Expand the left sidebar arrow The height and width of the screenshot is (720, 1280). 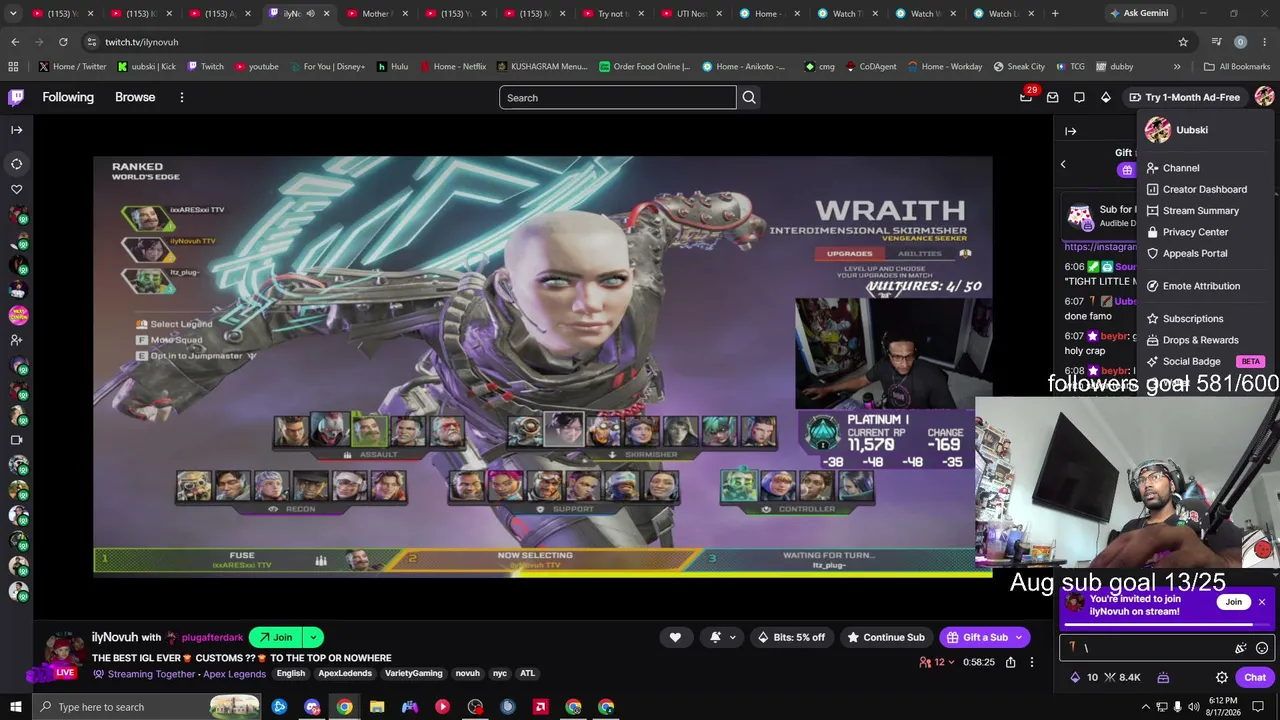[x=17, y=130]
